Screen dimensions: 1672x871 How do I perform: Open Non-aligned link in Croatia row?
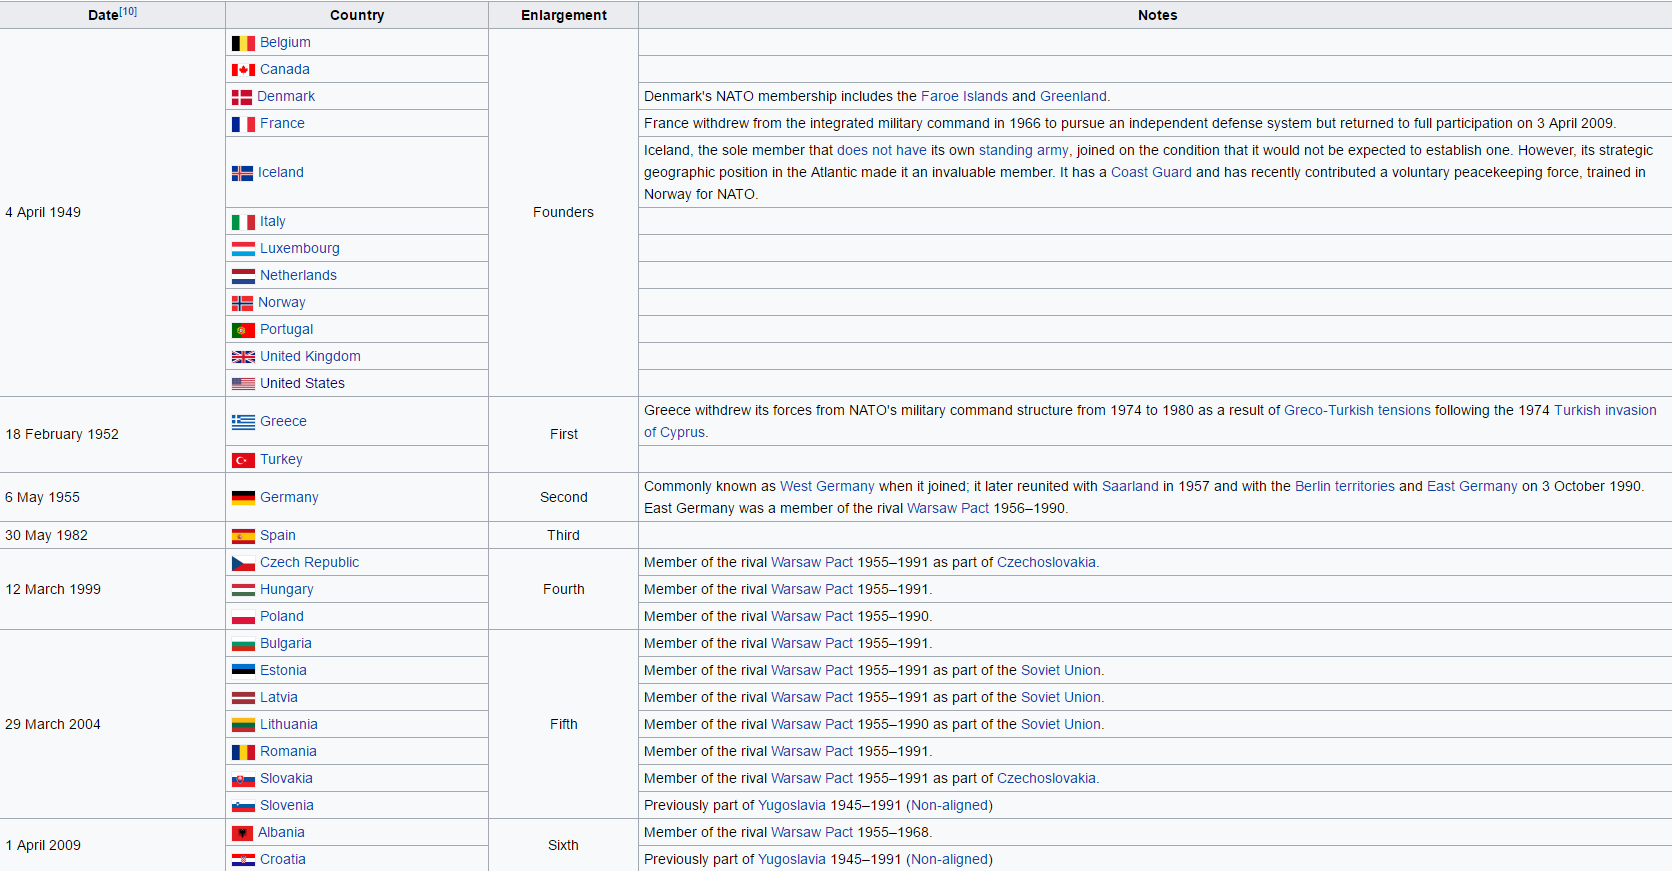(949, 859)
